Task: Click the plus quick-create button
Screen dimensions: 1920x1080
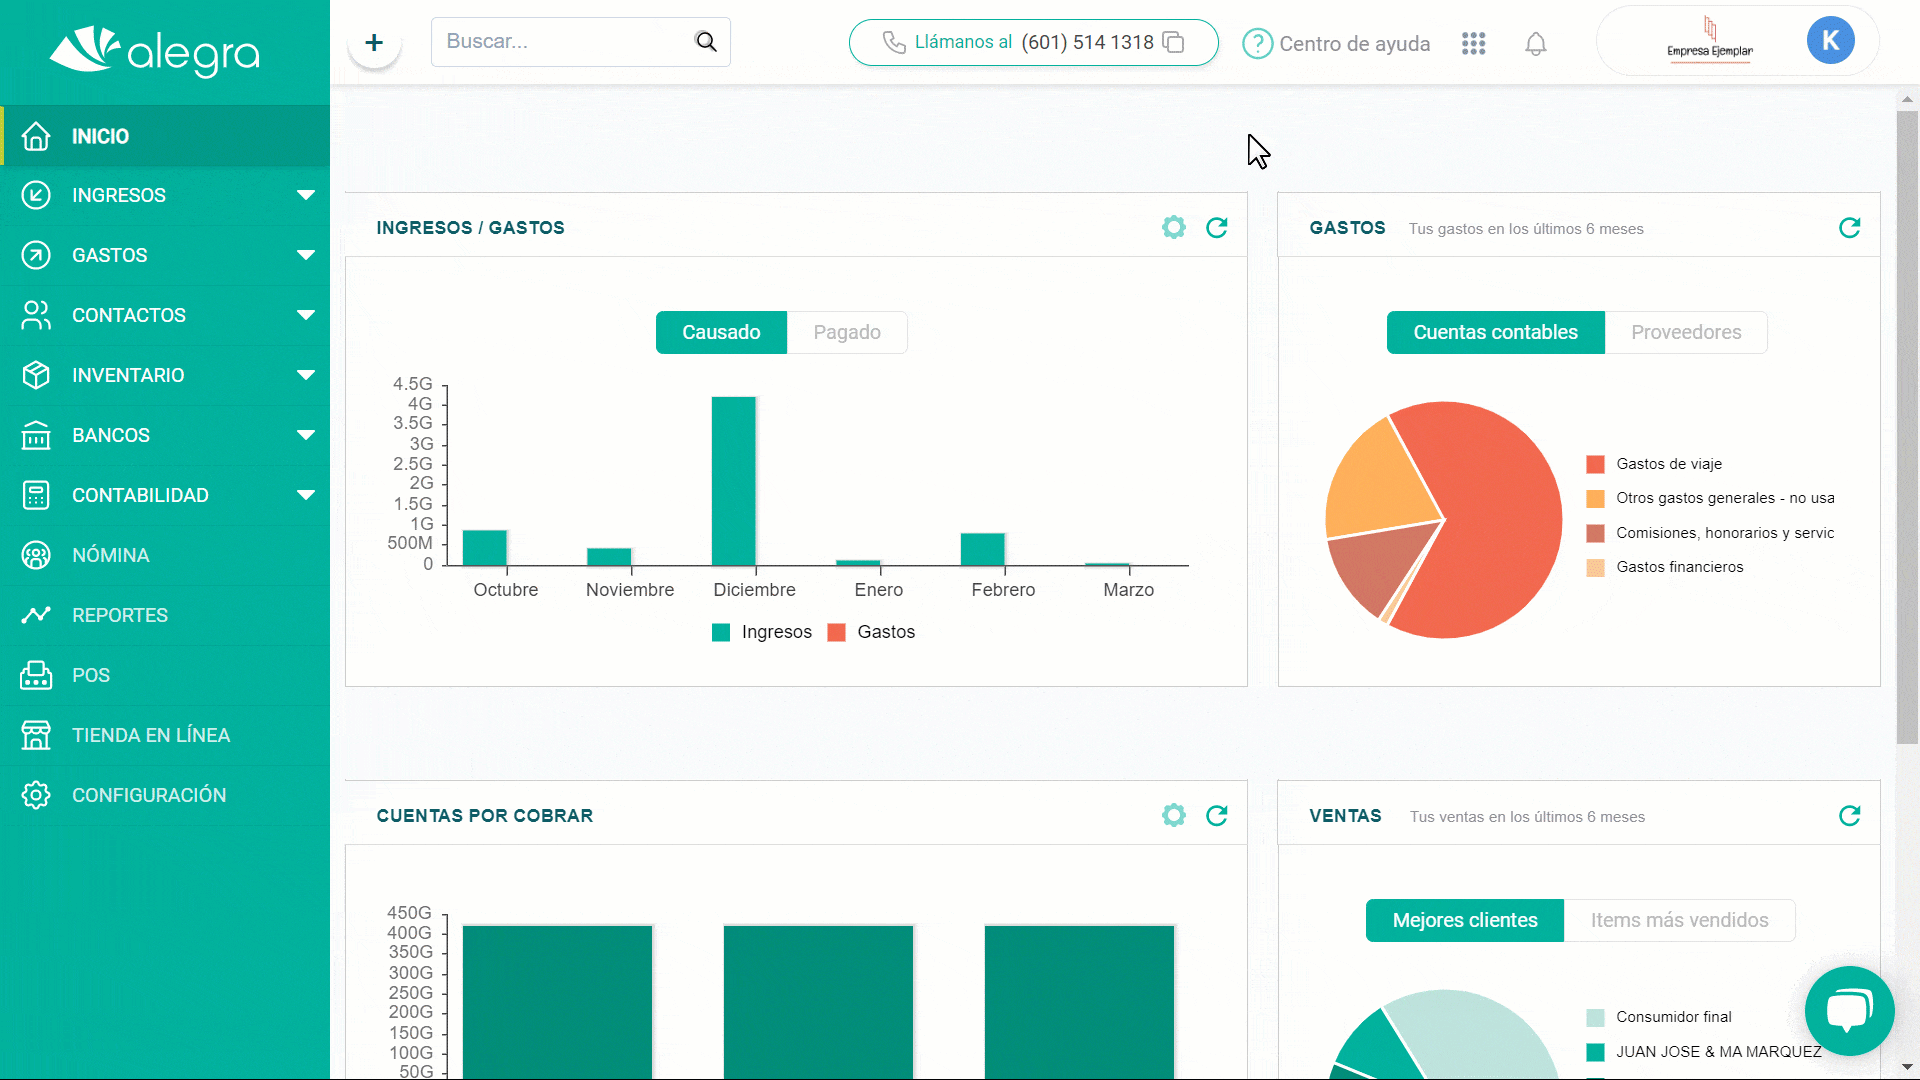Action: [x=374, y=43]
